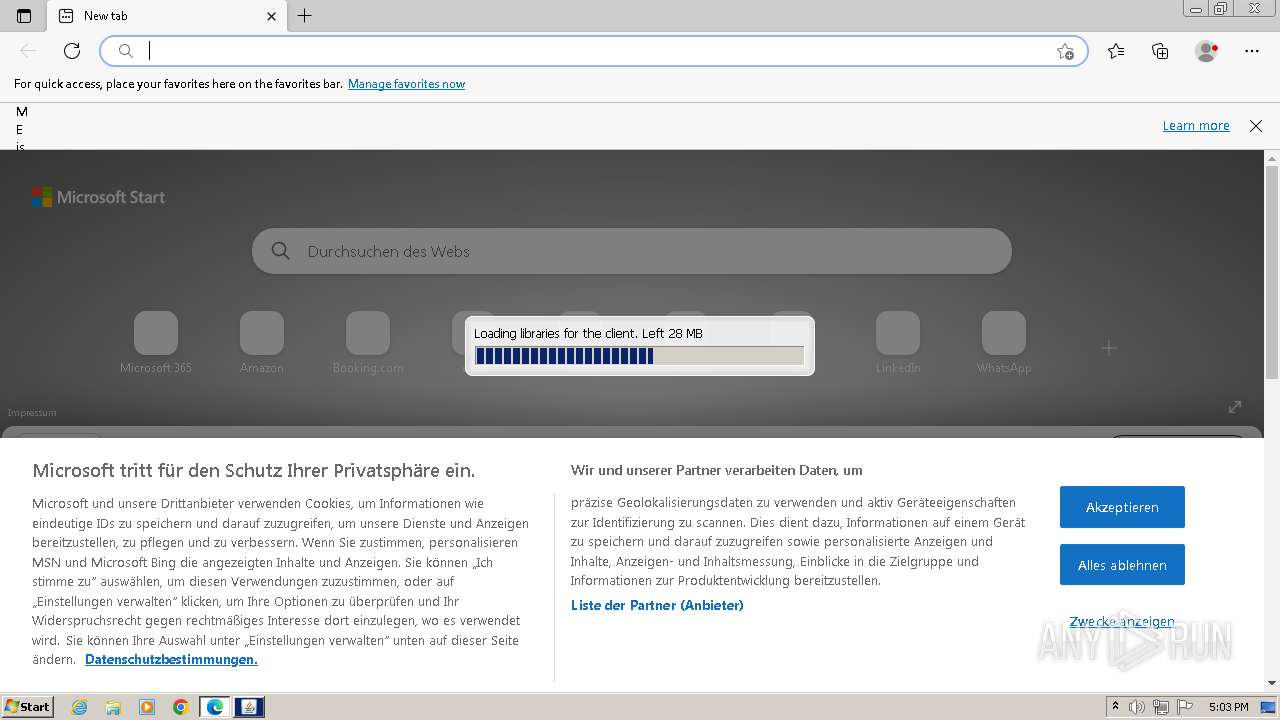Open the Favorites list icon

[x=1116, y=51]
